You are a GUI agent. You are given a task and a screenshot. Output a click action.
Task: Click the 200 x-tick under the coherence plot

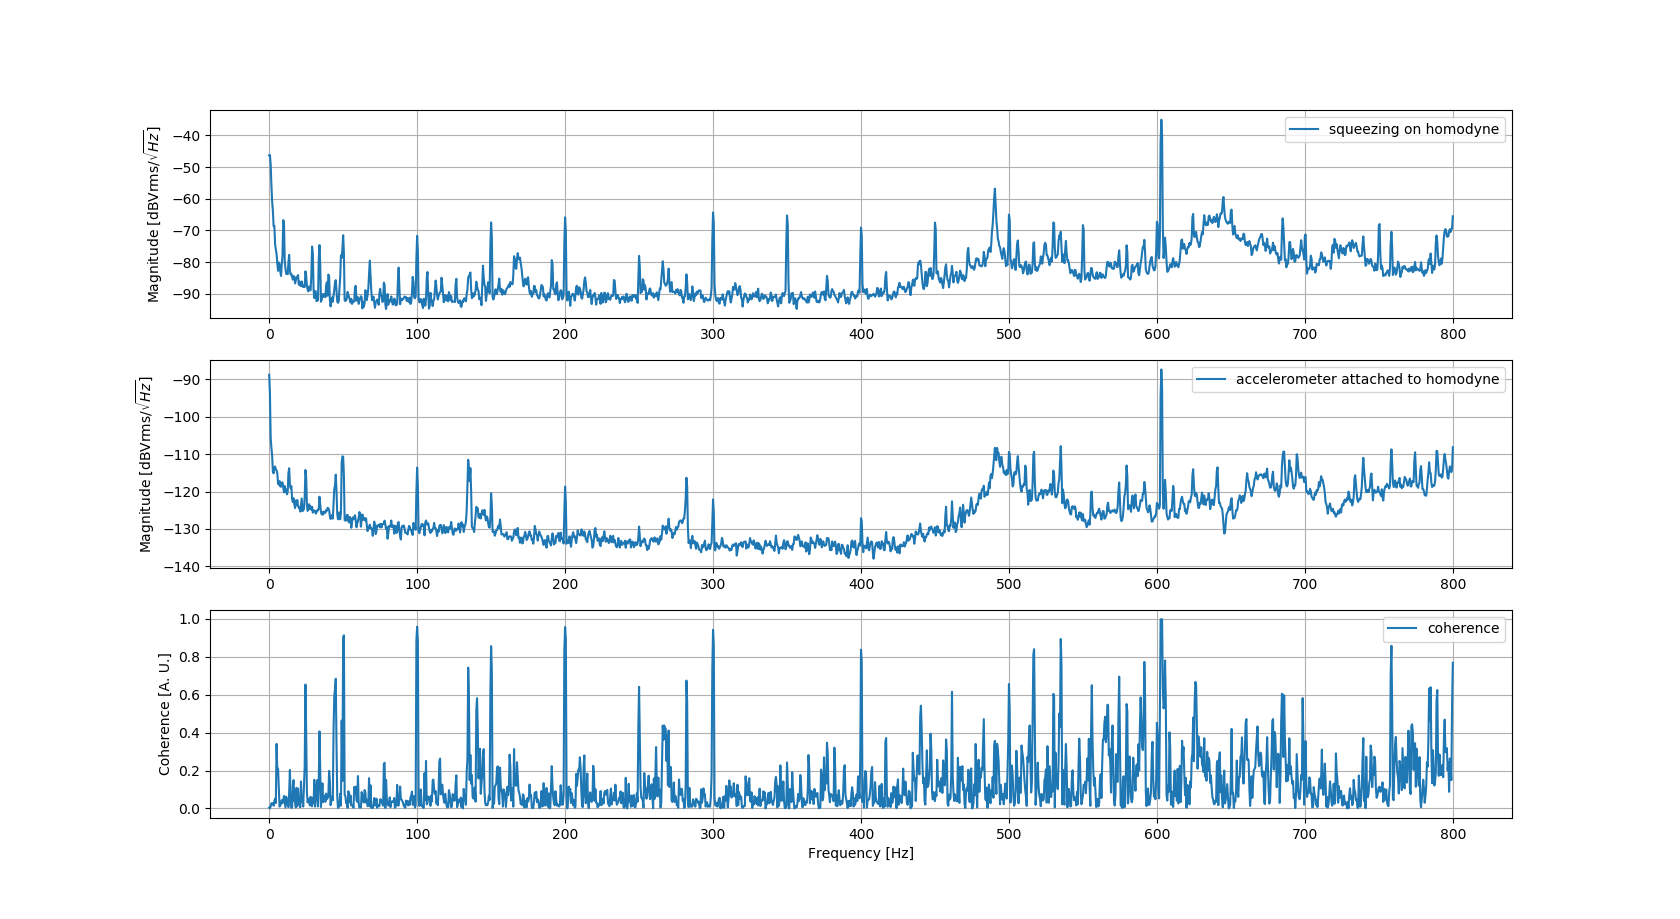pos(565,834)
